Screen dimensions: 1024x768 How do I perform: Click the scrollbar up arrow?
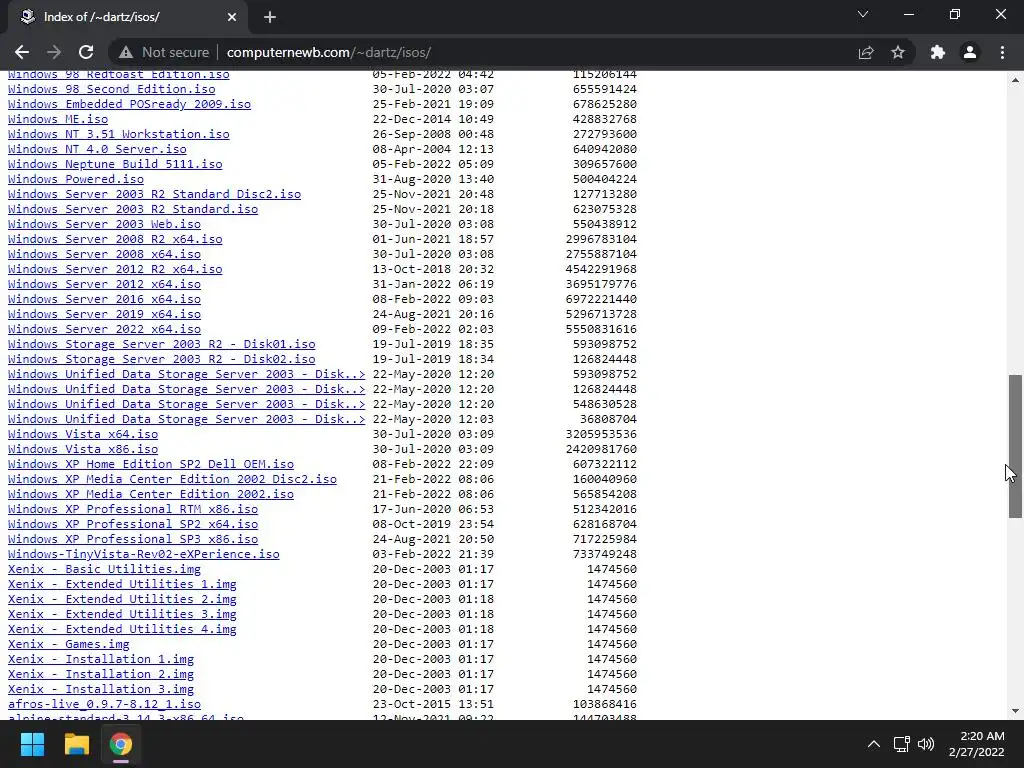(x=1015, y=80)
